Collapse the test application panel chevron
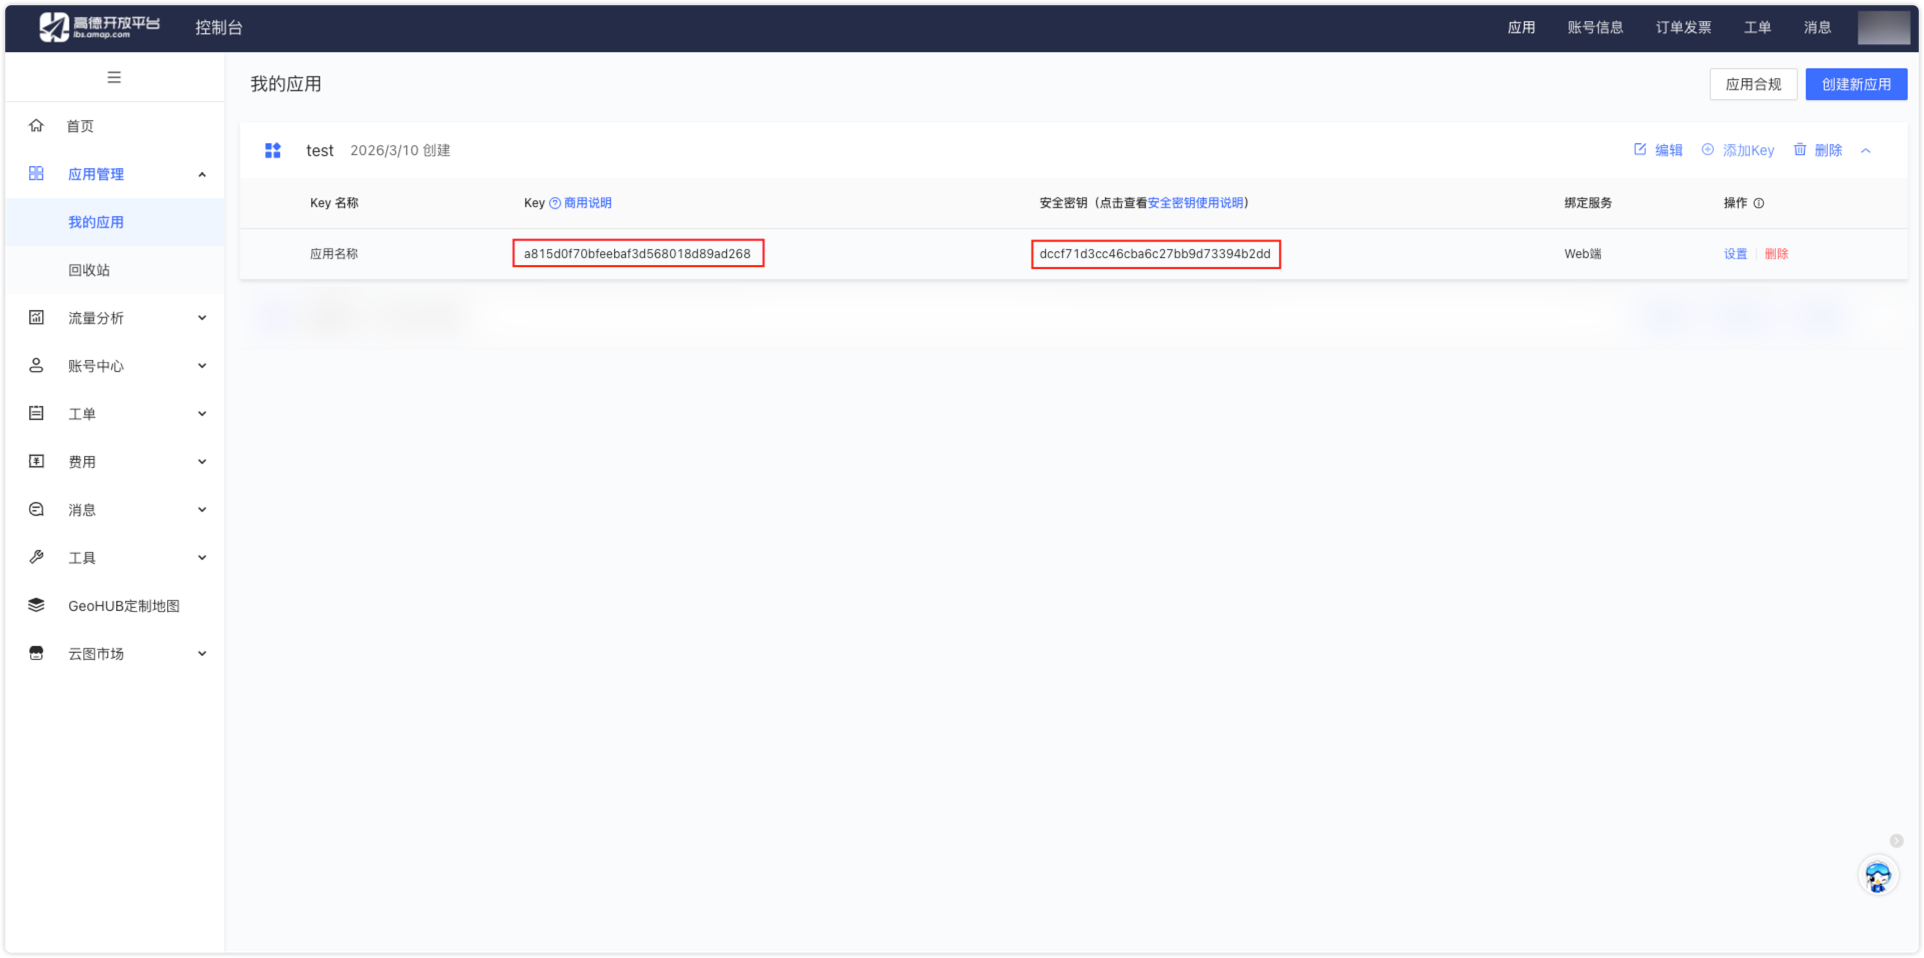The height and width of the screenshot is (958, 1924). (x=1865, y=151)
